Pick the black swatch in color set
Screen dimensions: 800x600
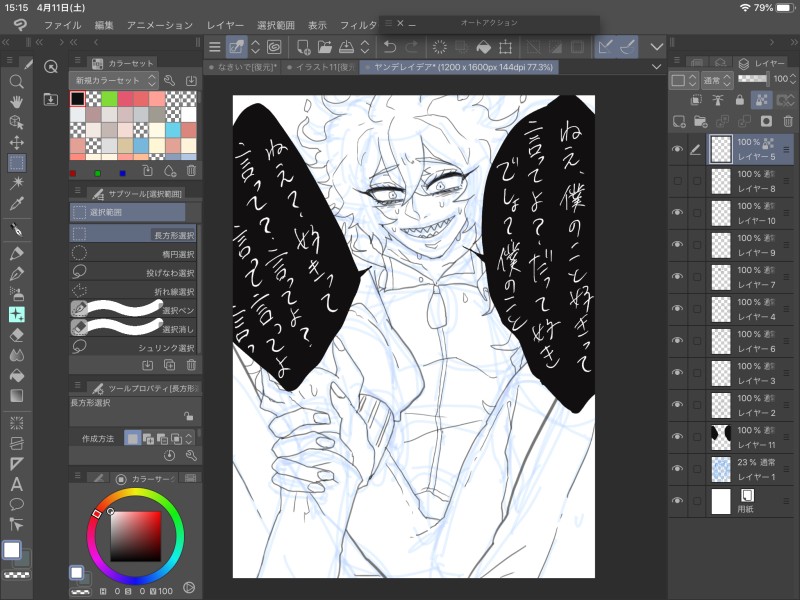point(78,99)
